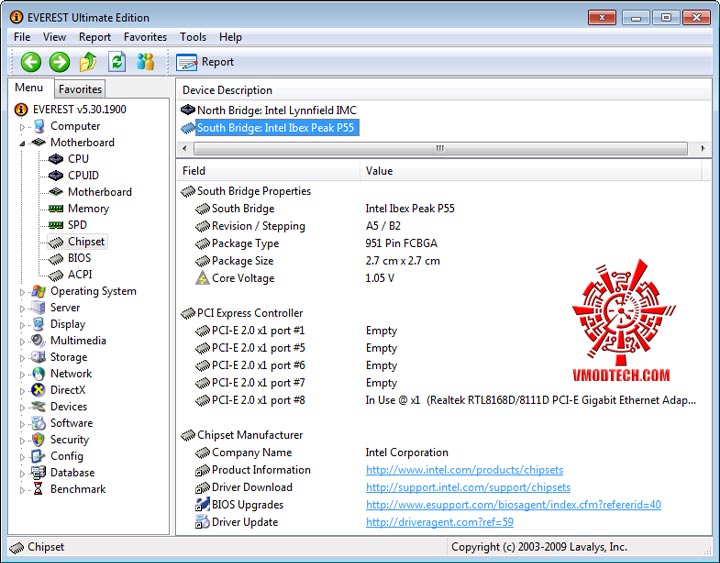720x563 pixels.
Task: Open the Favorites menu
Action: [145, 37]
